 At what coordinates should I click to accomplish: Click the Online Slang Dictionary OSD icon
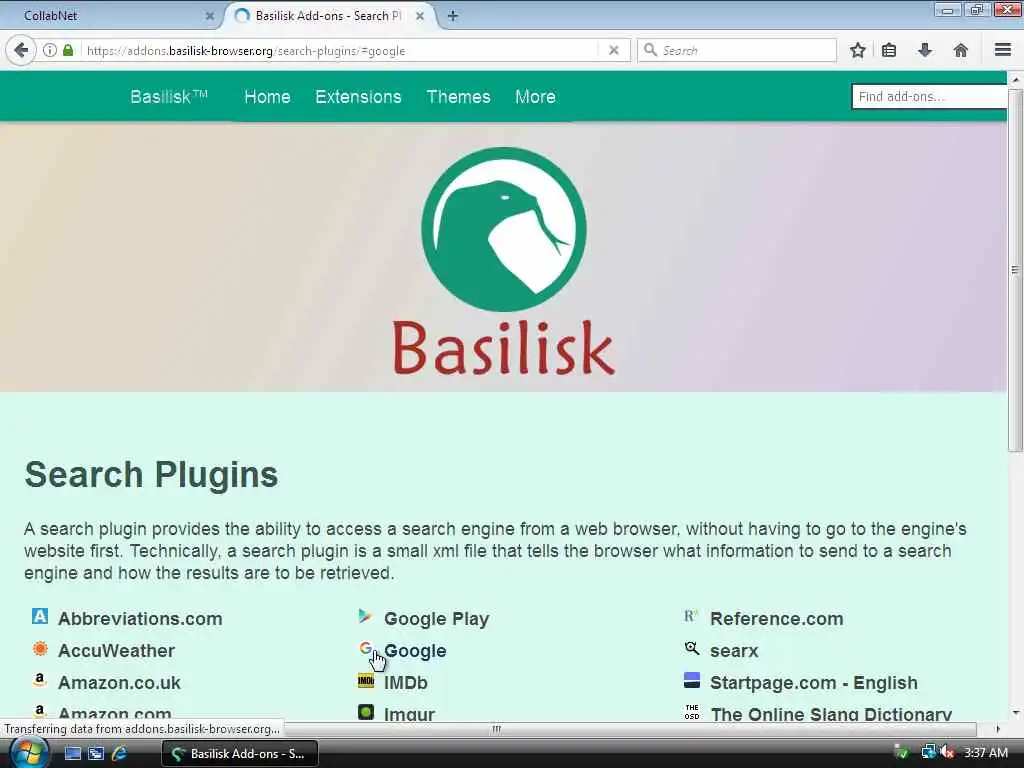[x=692, y=712]
